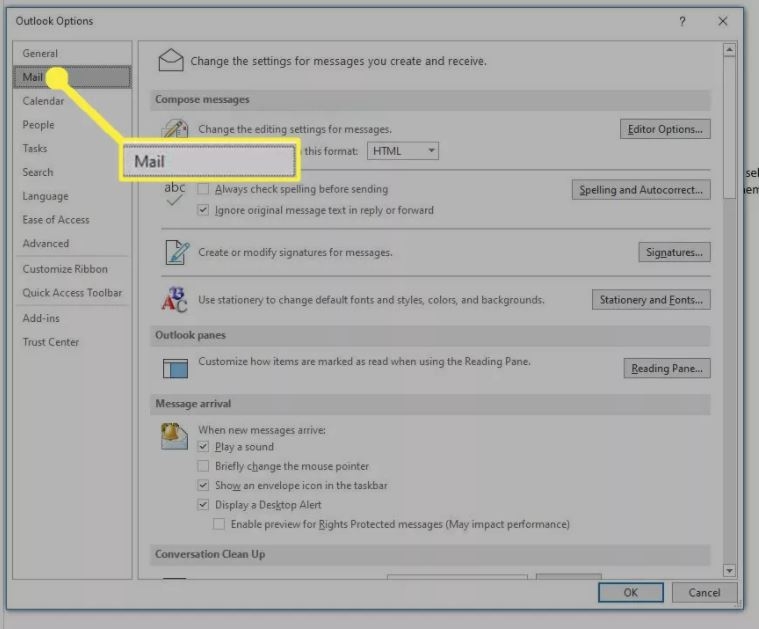Uncheck Show an envelope icon in the taskbar
The height and width of the screenshot is (629, 759).
pyautogui.click(x=203, y=485)
